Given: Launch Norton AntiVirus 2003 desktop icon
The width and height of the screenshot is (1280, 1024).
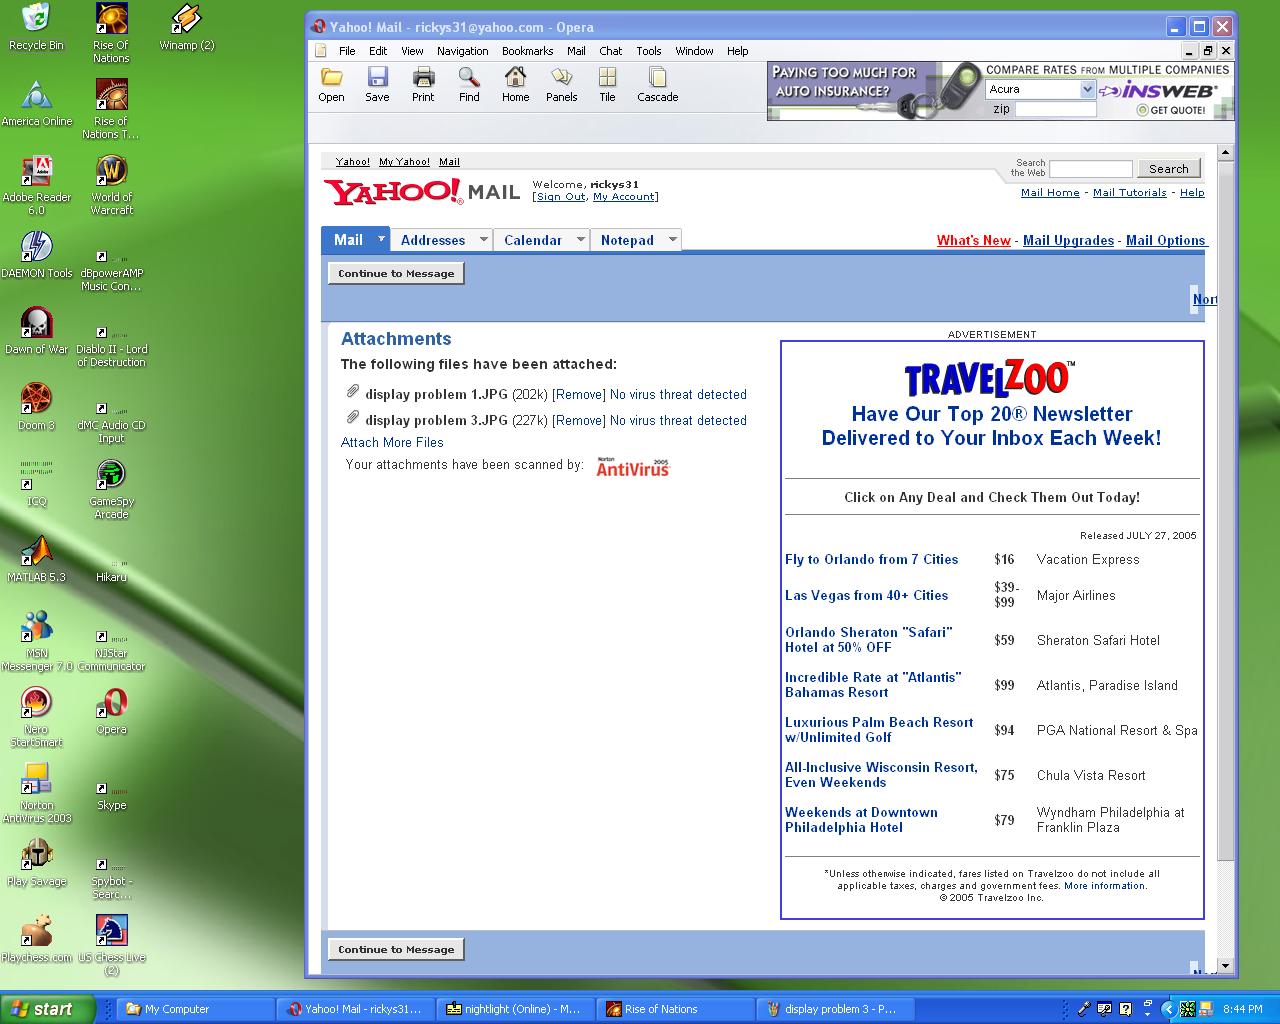Looking at the screenshot, I should 37,793.
